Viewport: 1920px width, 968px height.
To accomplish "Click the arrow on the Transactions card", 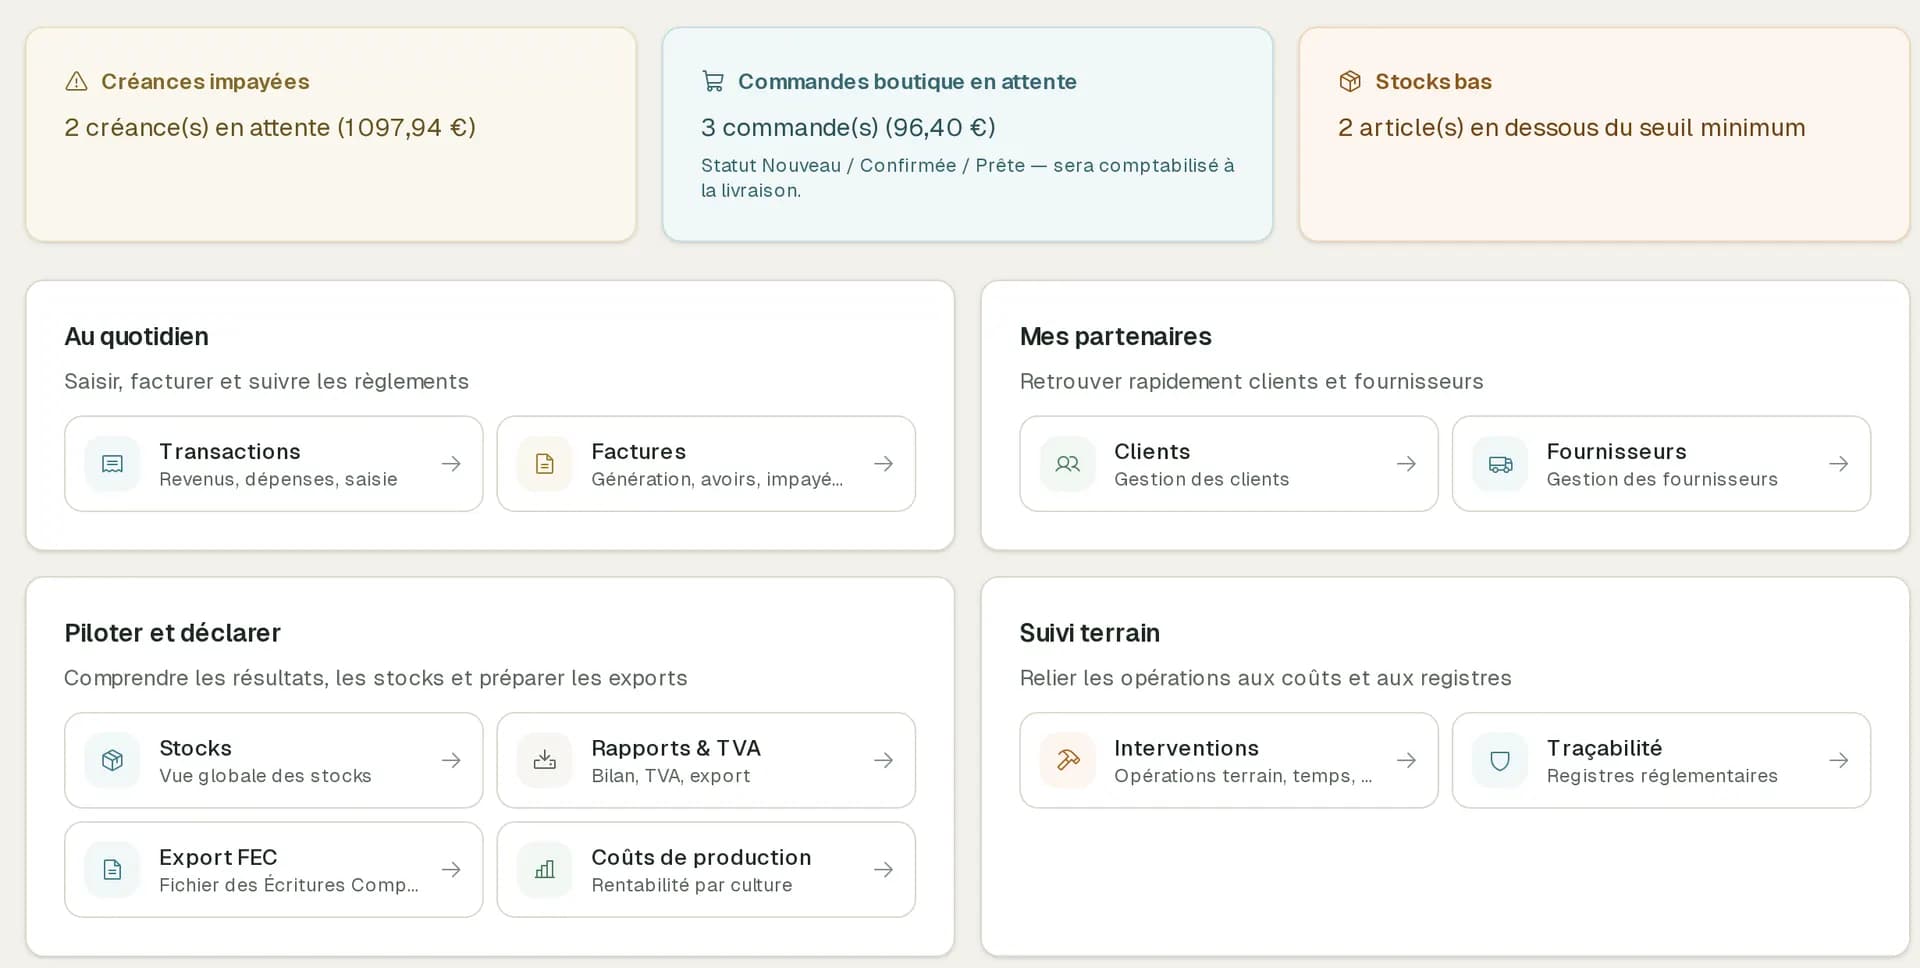I will pos(451,464).
